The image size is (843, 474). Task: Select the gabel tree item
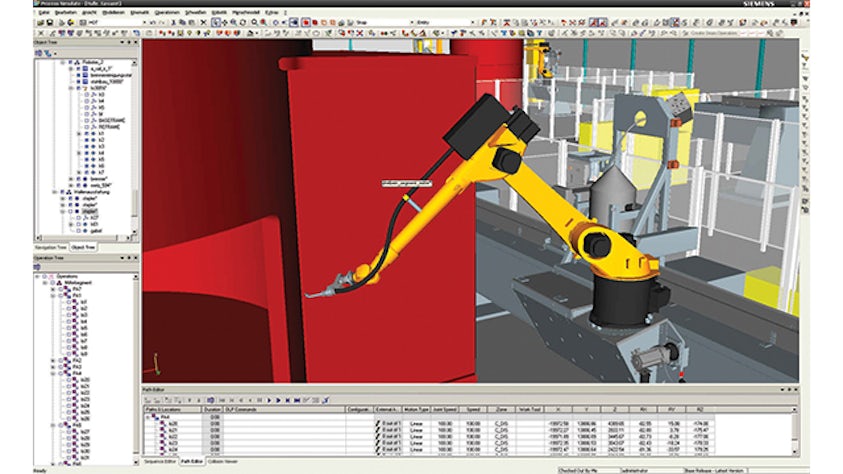pyautogui.click(x=96, y=231)
